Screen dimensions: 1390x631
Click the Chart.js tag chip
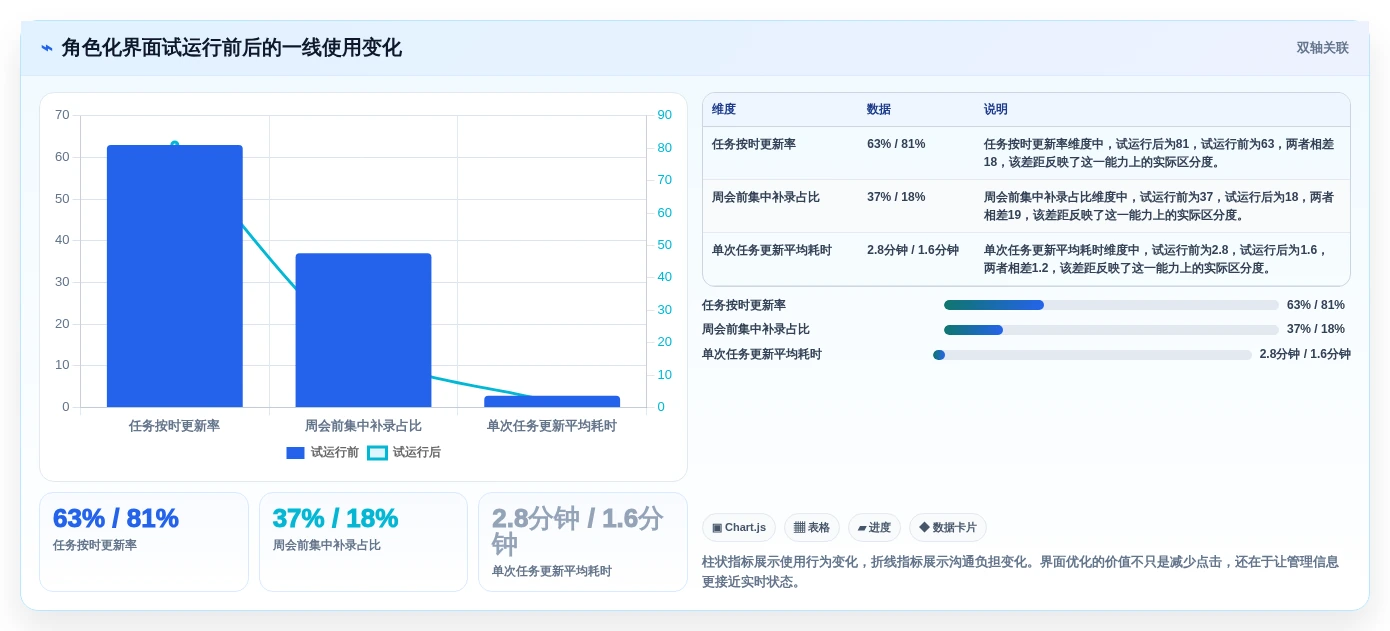pyautogui.click(x=739, y=528)
